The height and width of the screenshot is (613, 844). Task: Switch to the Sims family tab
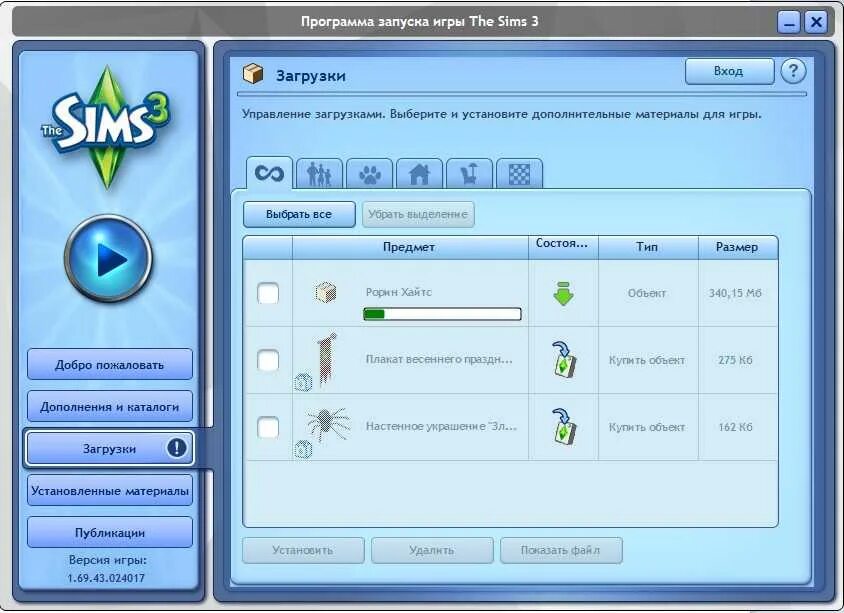click(319, 174)
